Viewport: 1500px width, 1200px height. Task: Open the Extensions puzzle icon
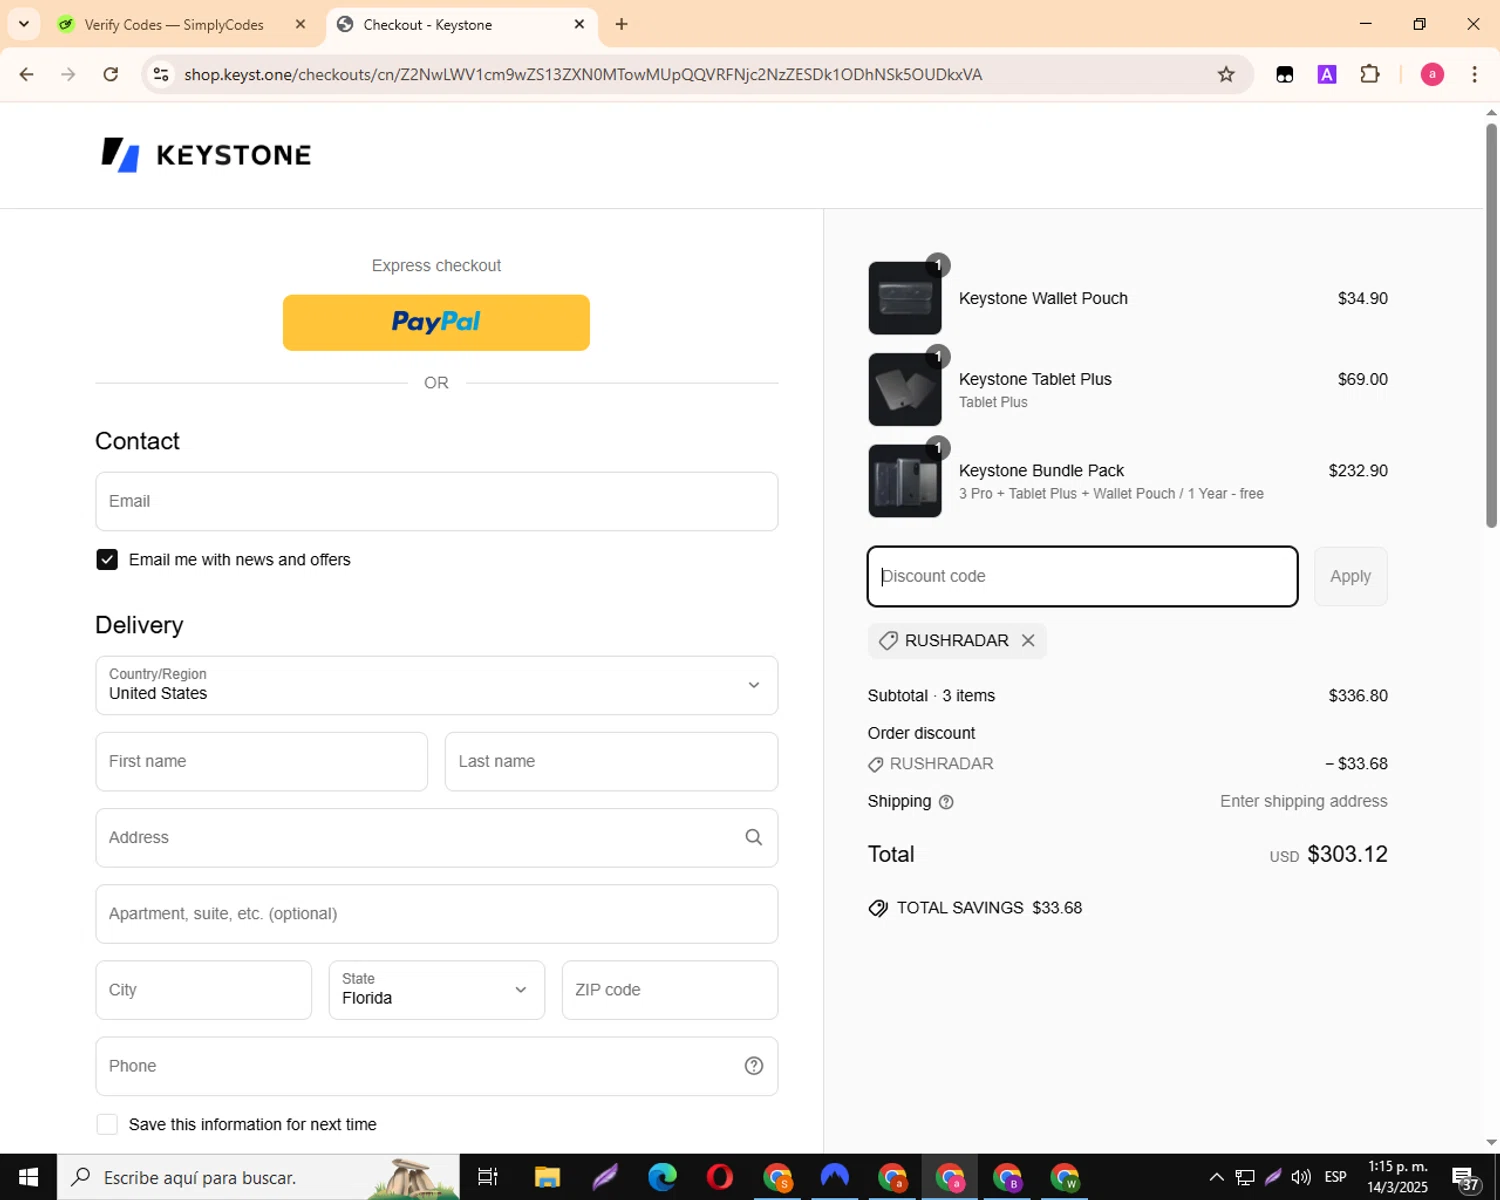[x=1370, y=74]
